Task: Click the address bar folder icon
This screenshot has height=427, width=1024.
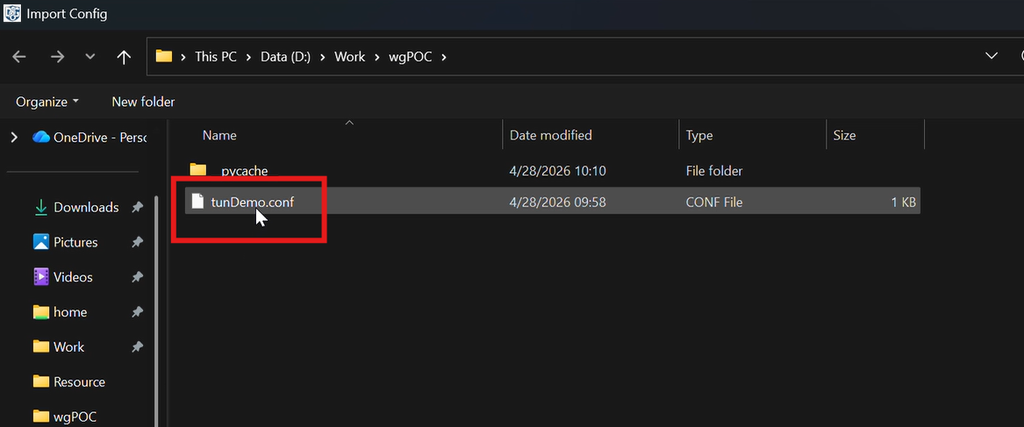Action: (x=163, y=56)
